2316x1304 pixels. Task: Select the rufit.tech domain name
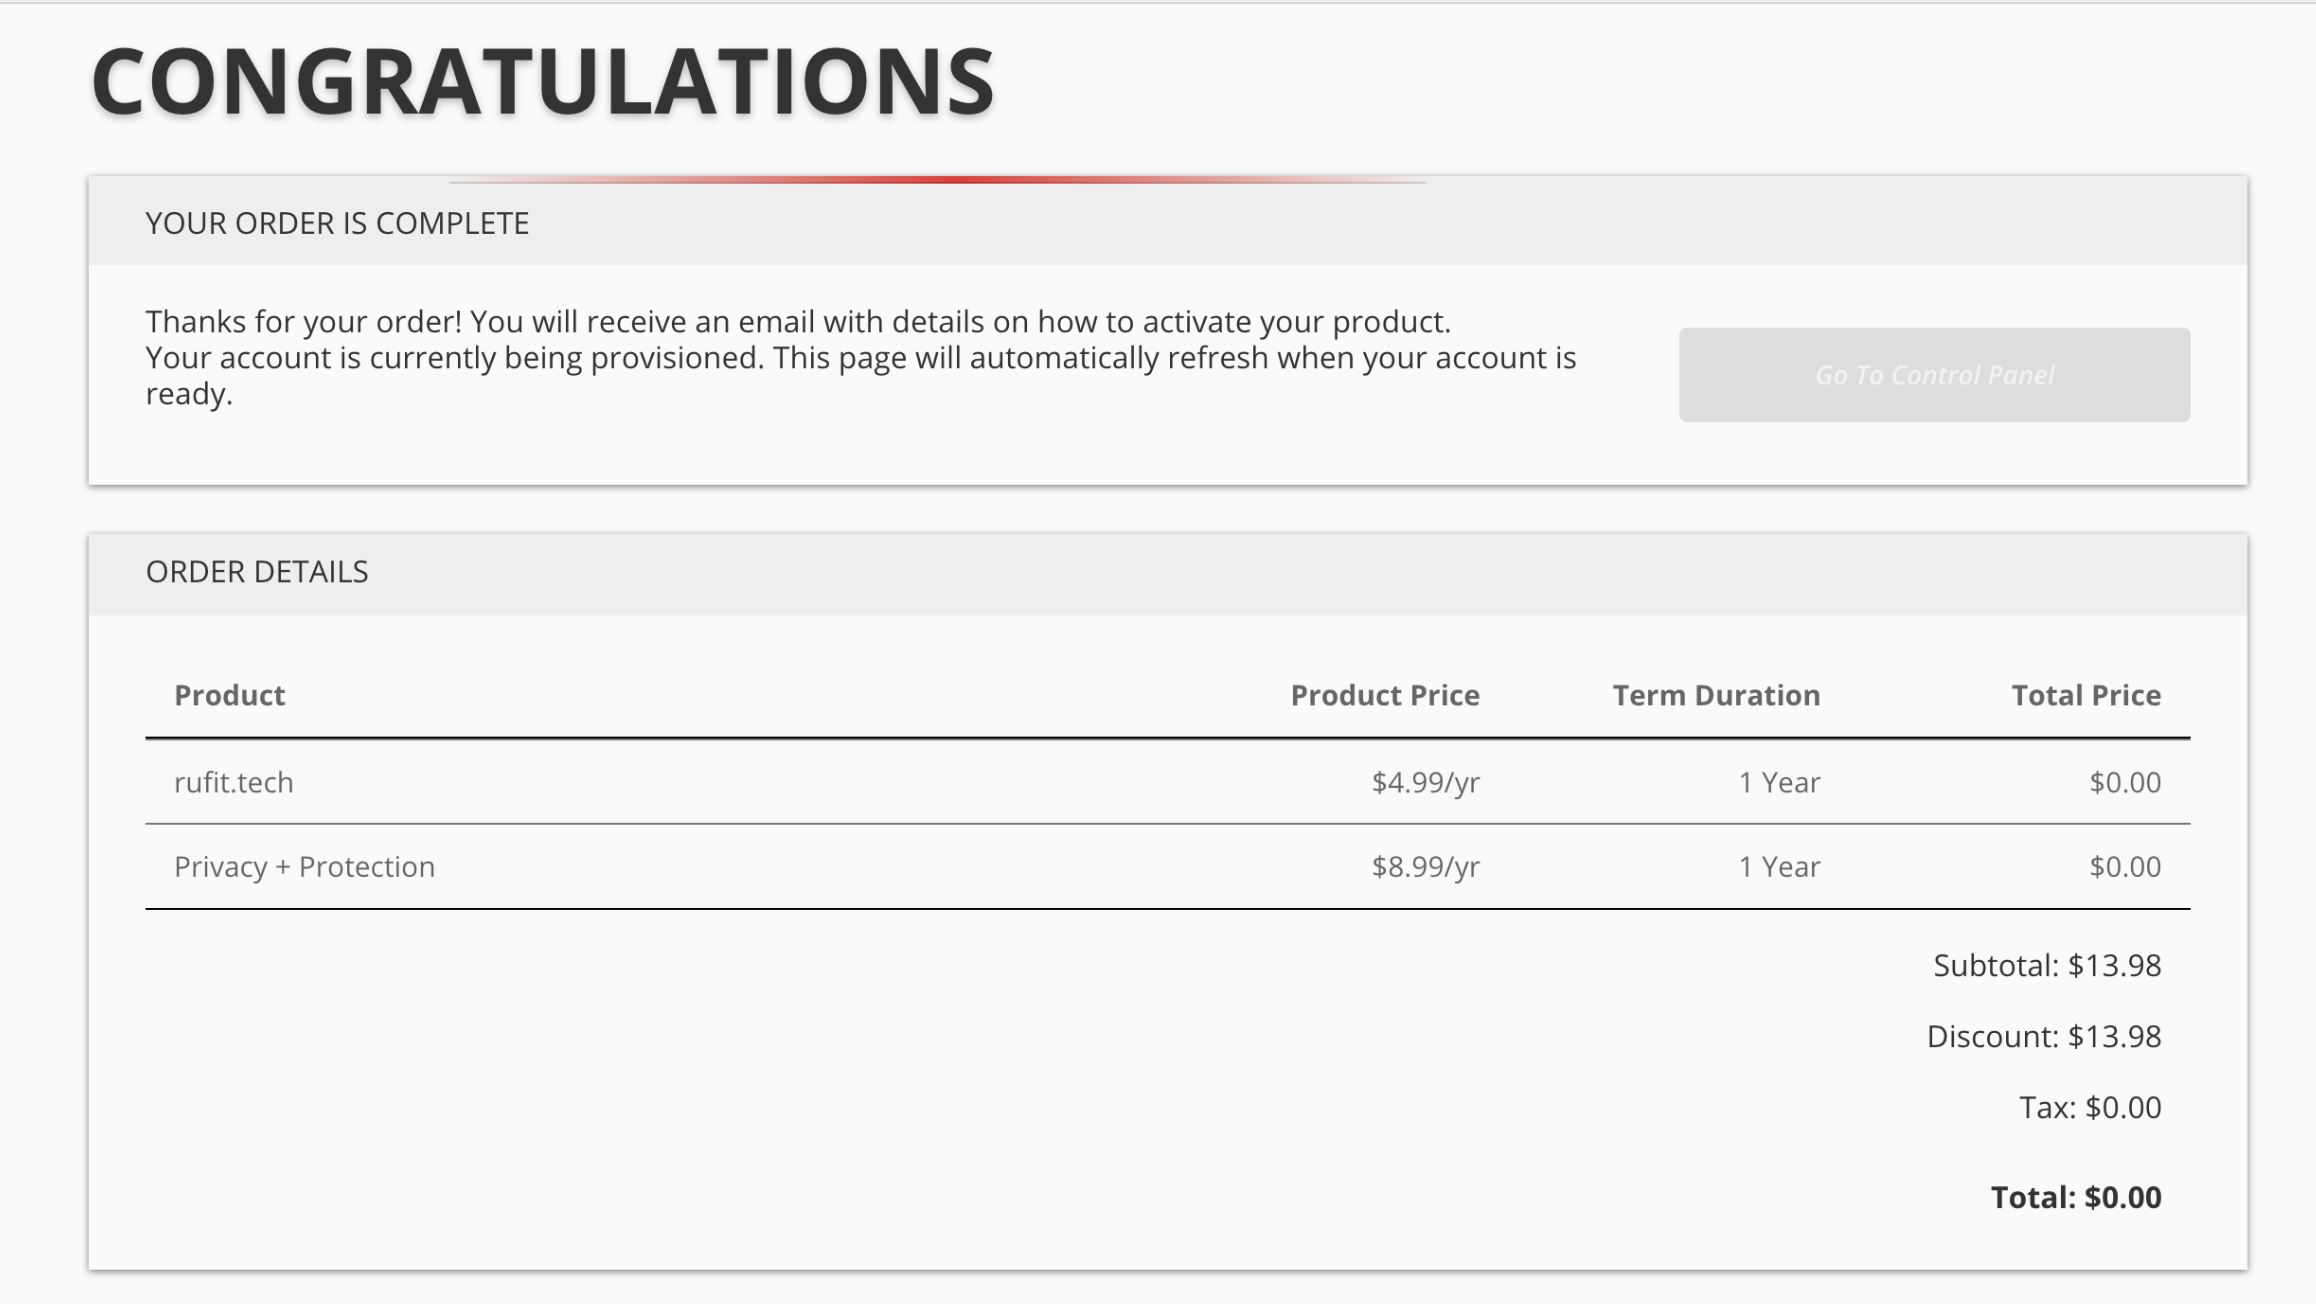[x=234, y=782]
